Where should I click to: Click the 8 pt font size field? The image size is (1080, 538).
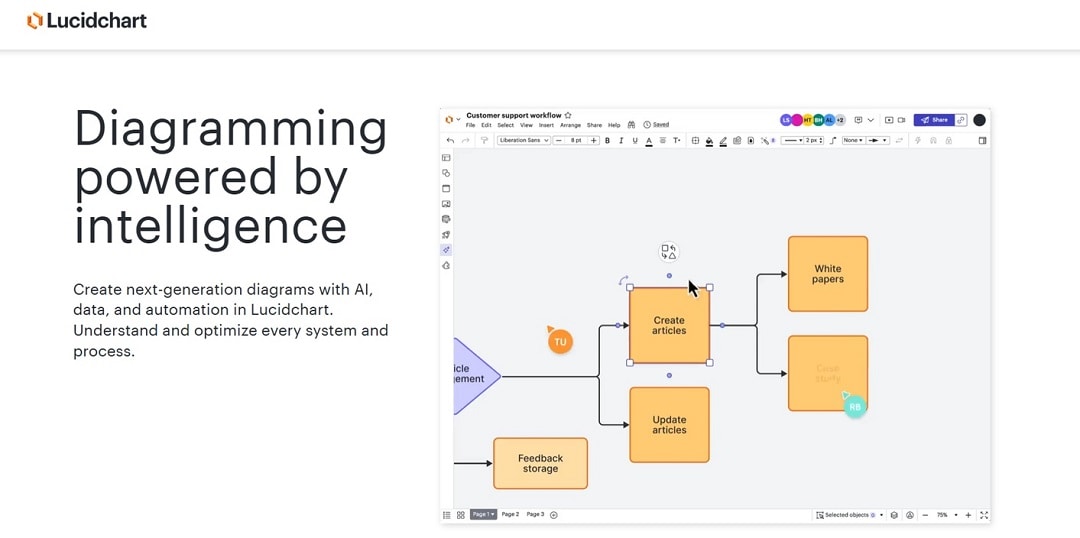pos(576,141)
